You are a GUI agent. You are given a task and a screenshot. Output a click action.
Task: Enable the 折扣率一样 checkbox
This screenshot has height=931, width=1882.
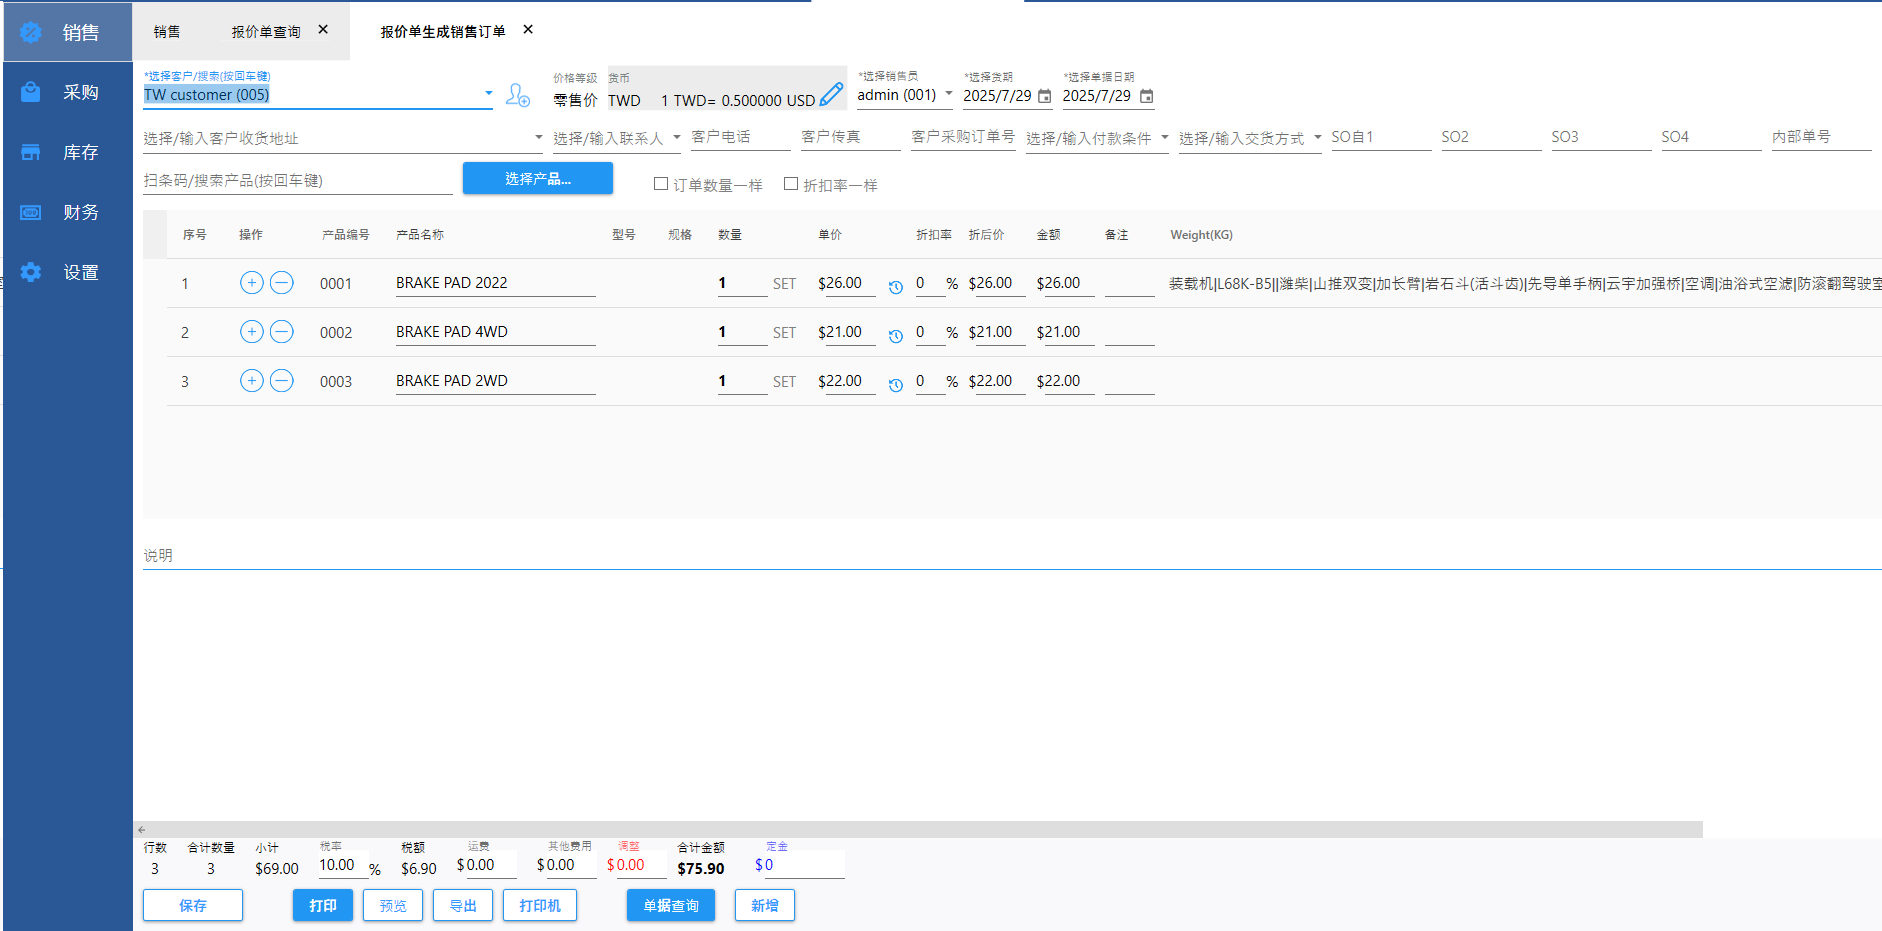point(791,184)
